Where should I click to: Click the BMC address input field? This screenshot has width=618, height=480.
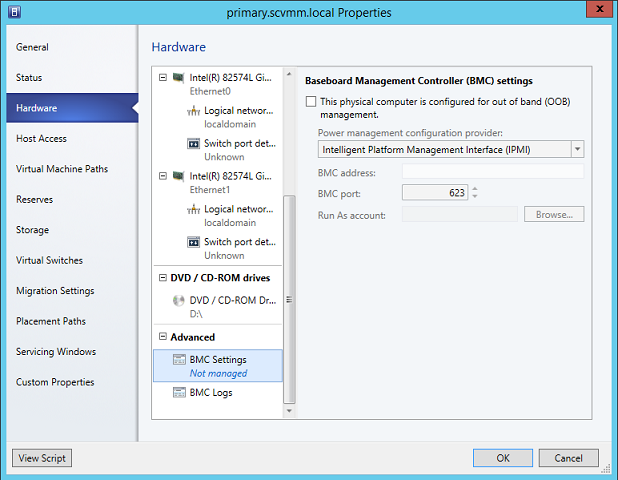point(492,172)
